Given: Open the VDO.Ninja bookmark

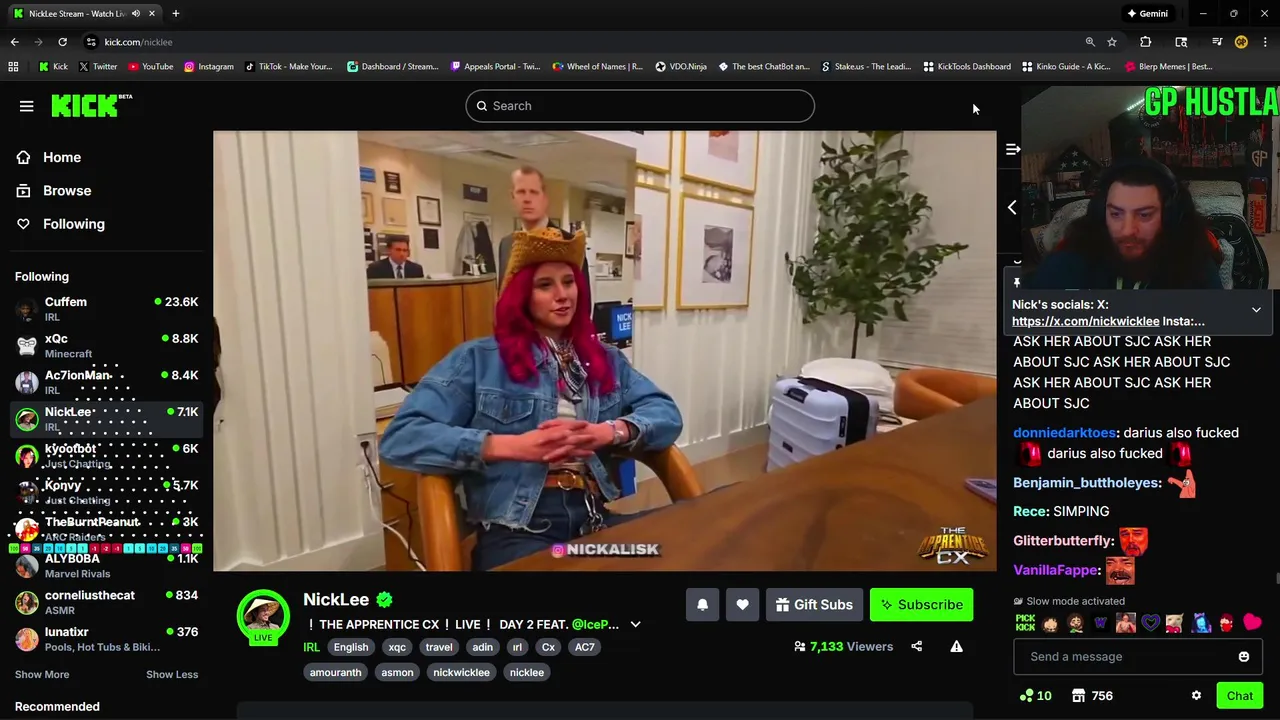Looking at the screenshot, I should 681,67.
